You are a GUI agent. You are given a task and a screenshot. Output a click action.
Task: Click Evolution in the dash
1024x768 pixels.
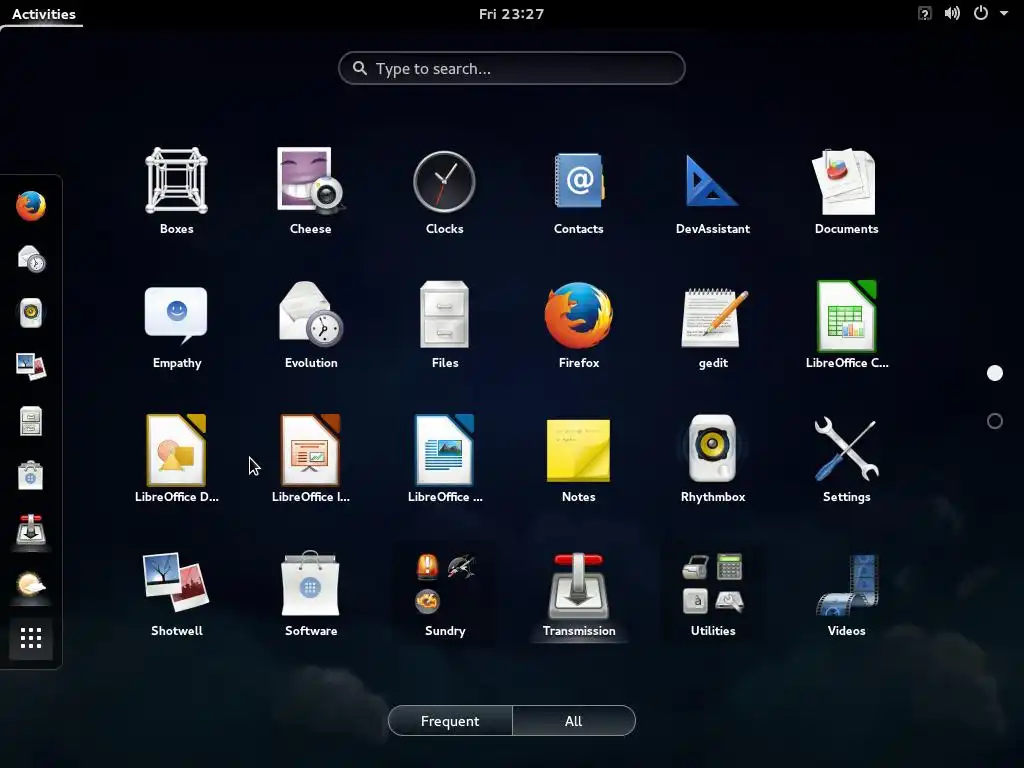pyautogui.click(x=31, y=259)
